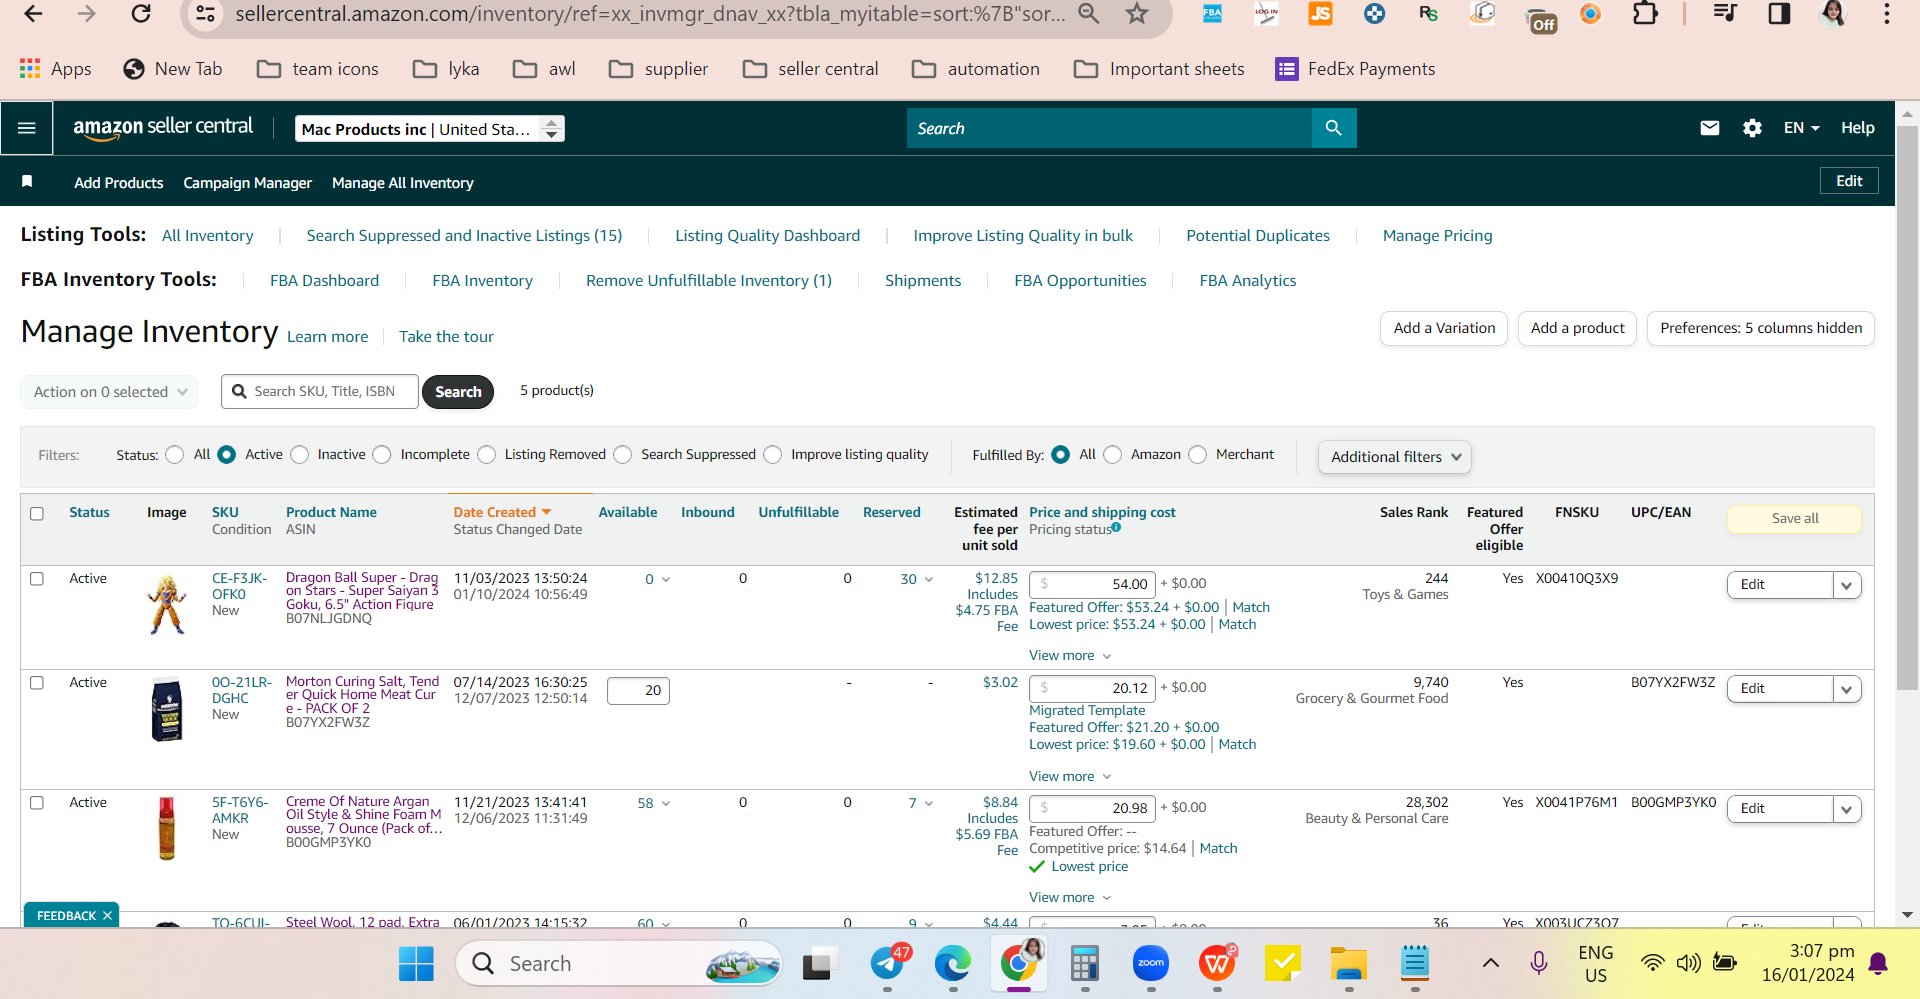1920x999 pixels.
Task: Click the black Search button for SKU
Action: pyautogui.click(x=458, y=392)
